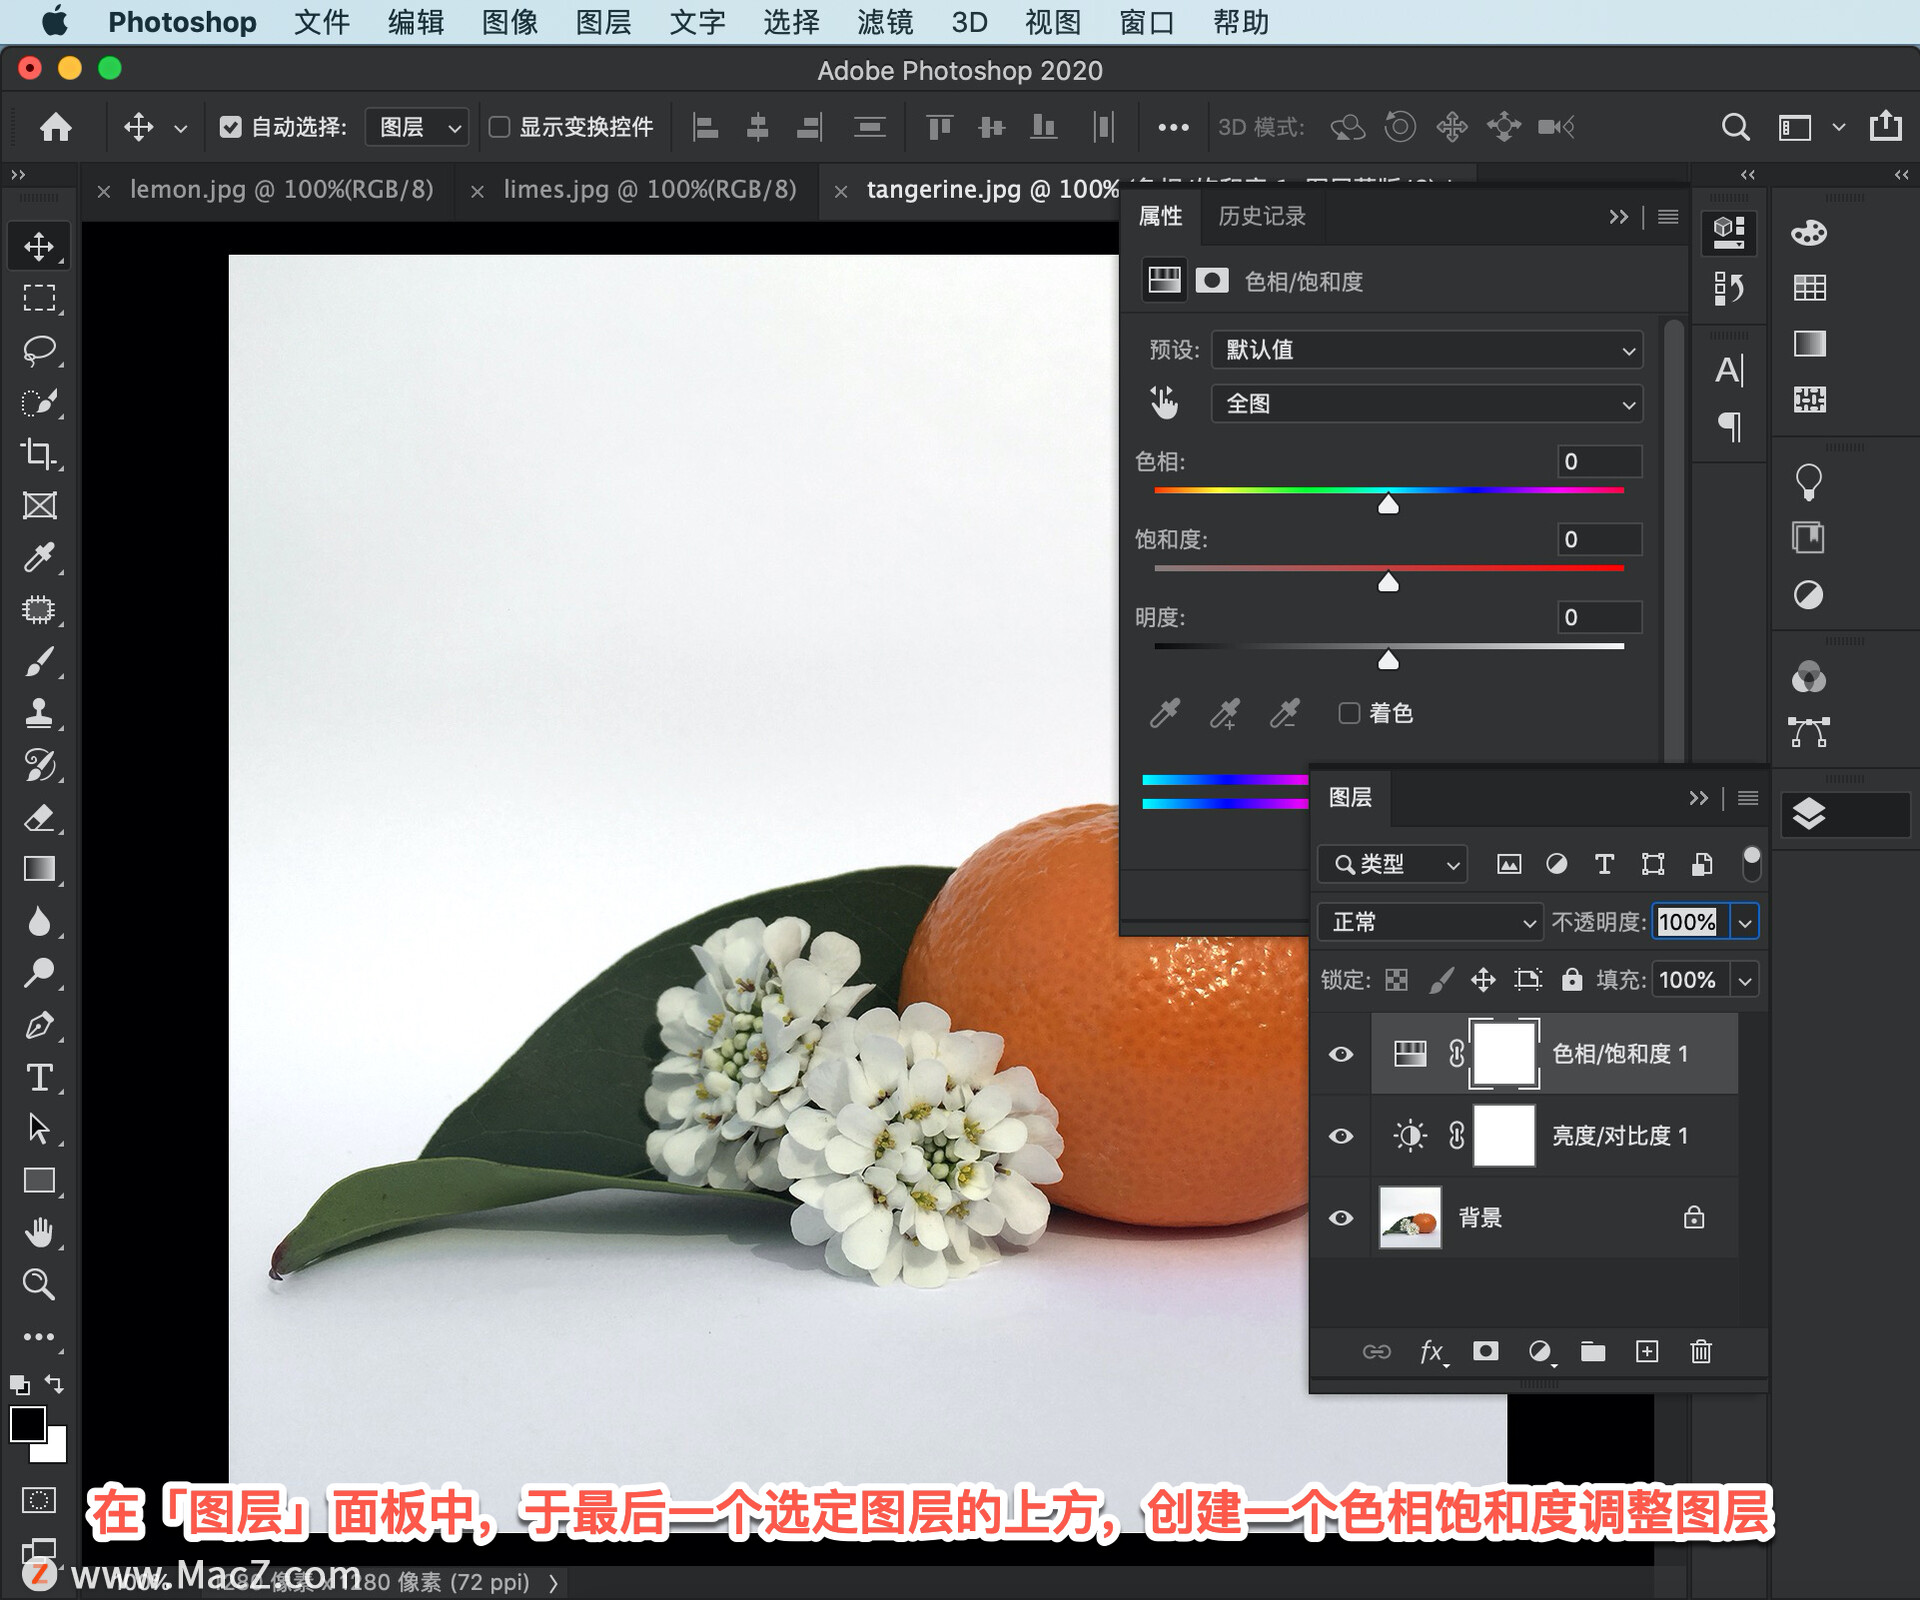The width and height of the screenshot is (1920, 1600).
Task: Select the Clone Stamp tool
Action: click(39, 713)
